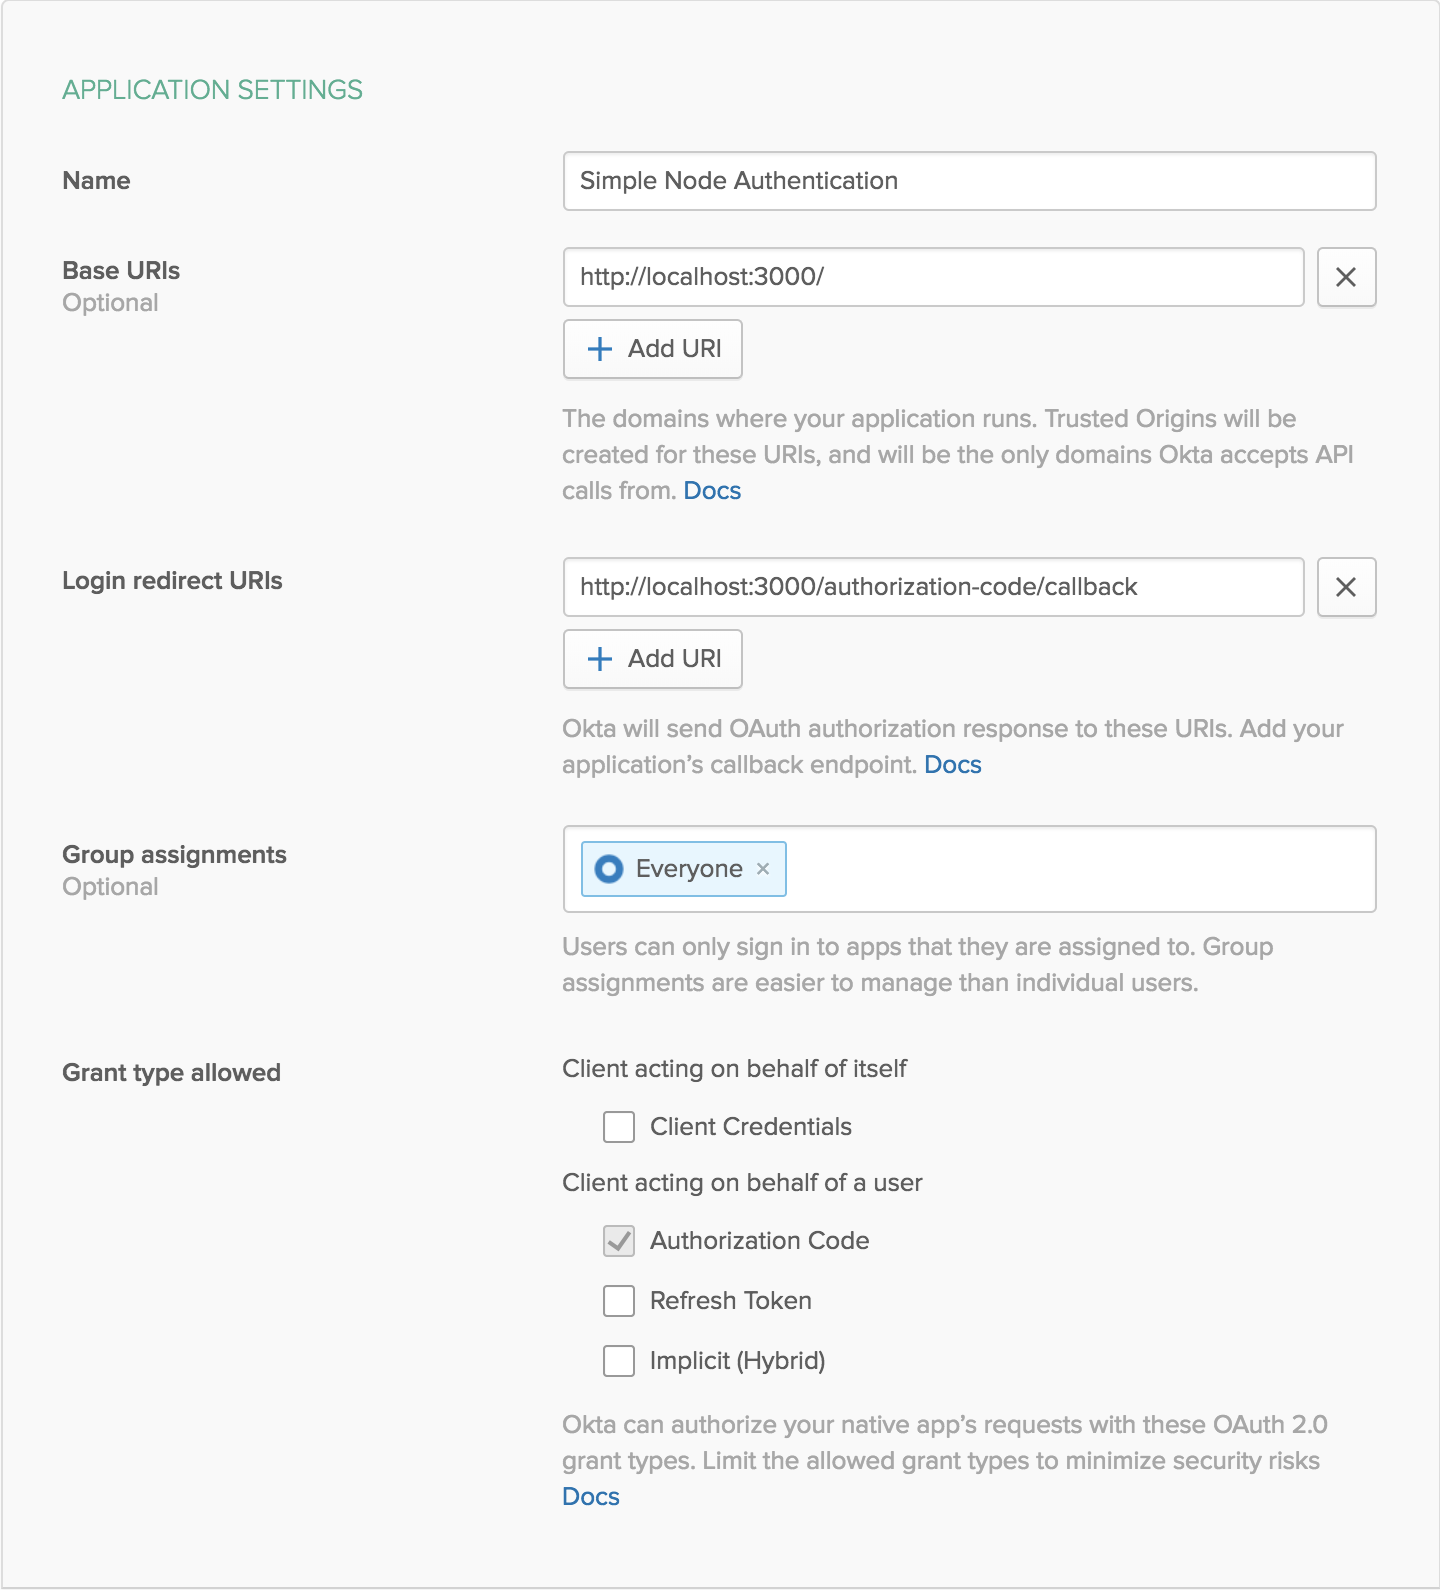Screen dimensions: 1440x1590
Task: Enable the Client Credentials checkbox
Action: point(619,1127)
